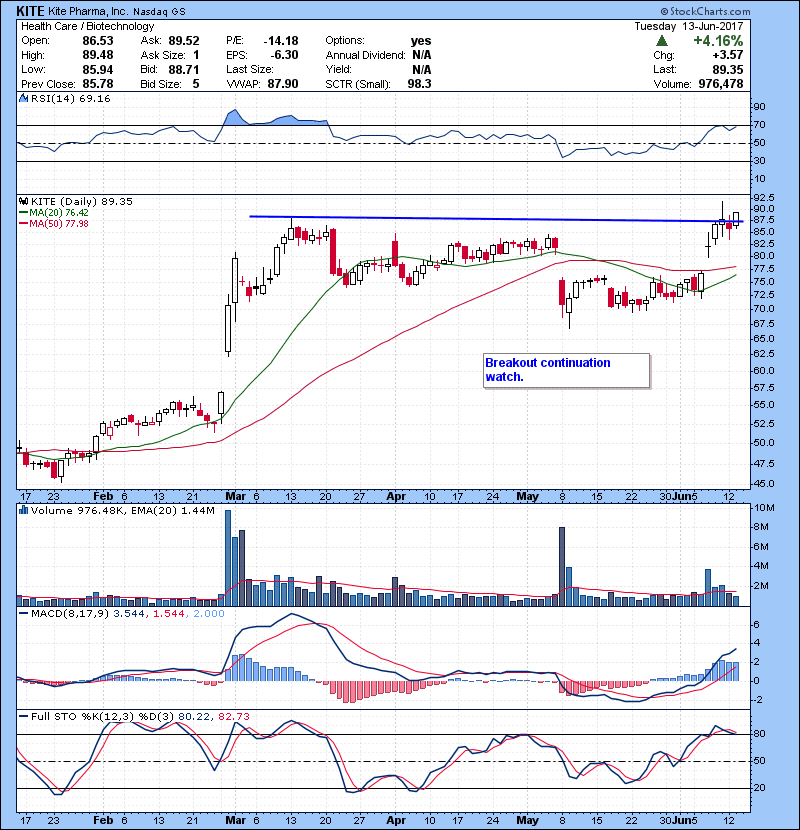Click the 45.0 price axis label
The width and height of the screenshot is (800, 830).
(x=763, y=483)
